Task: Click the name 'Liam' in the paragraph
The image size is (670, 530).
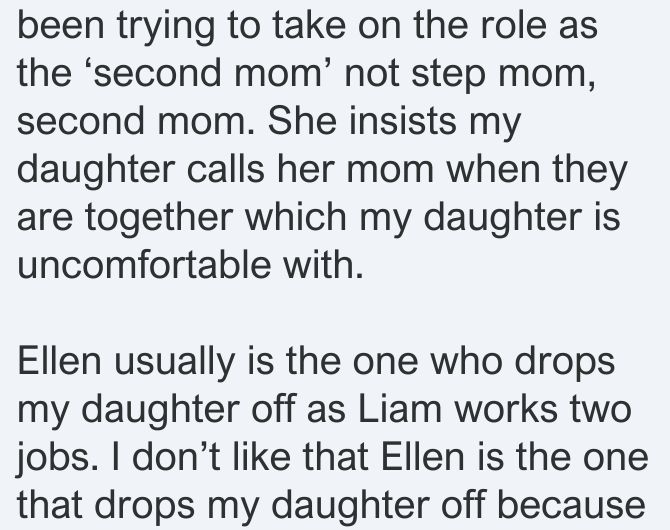Action: pos(400,409)
